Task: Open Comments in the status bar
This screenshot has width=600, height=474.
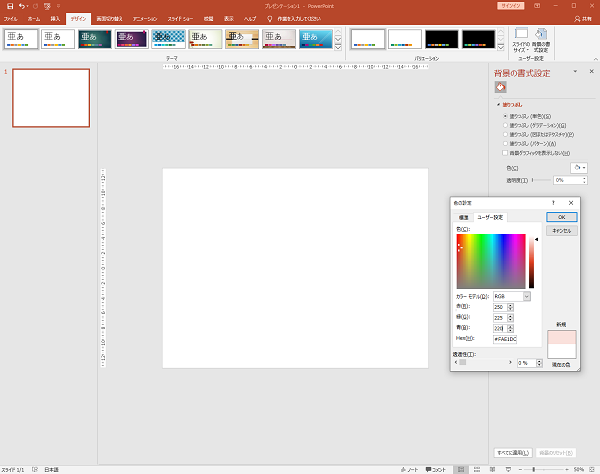Action: point(436,469)
